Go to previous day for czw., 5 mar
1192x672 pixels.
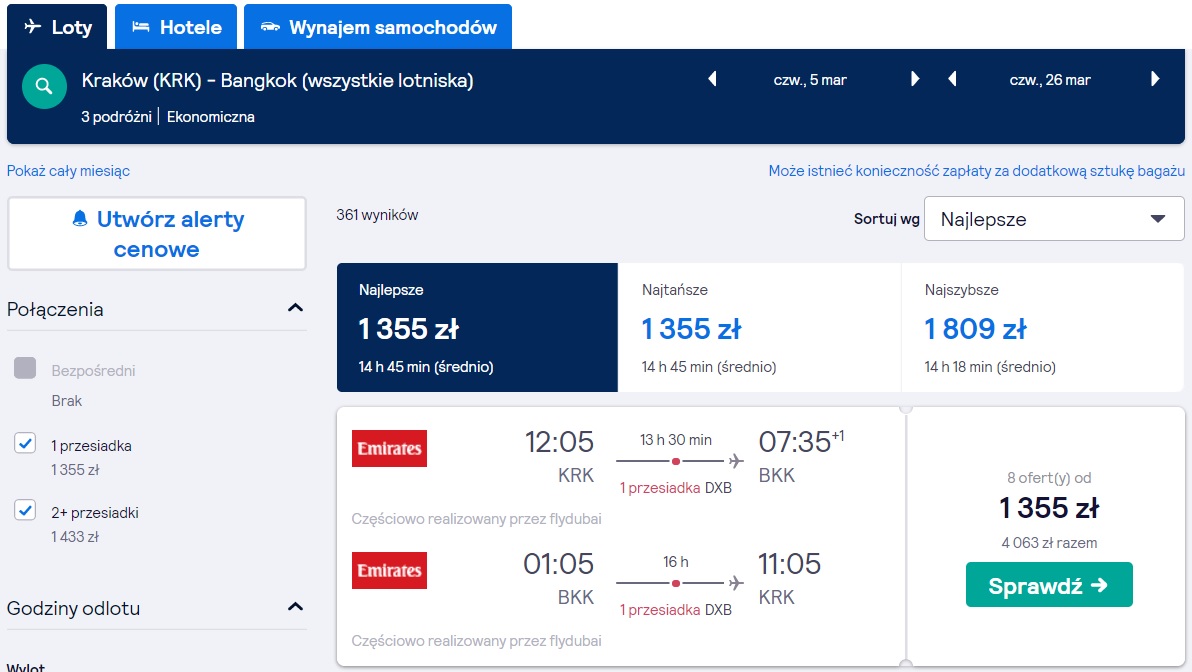(712, 79)
